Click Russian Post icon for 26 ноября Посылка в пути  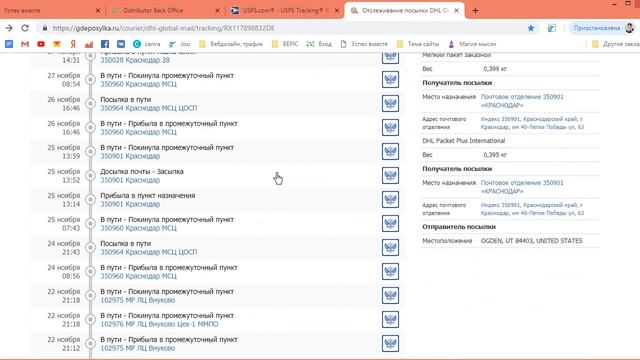click(x=390, y=104)
